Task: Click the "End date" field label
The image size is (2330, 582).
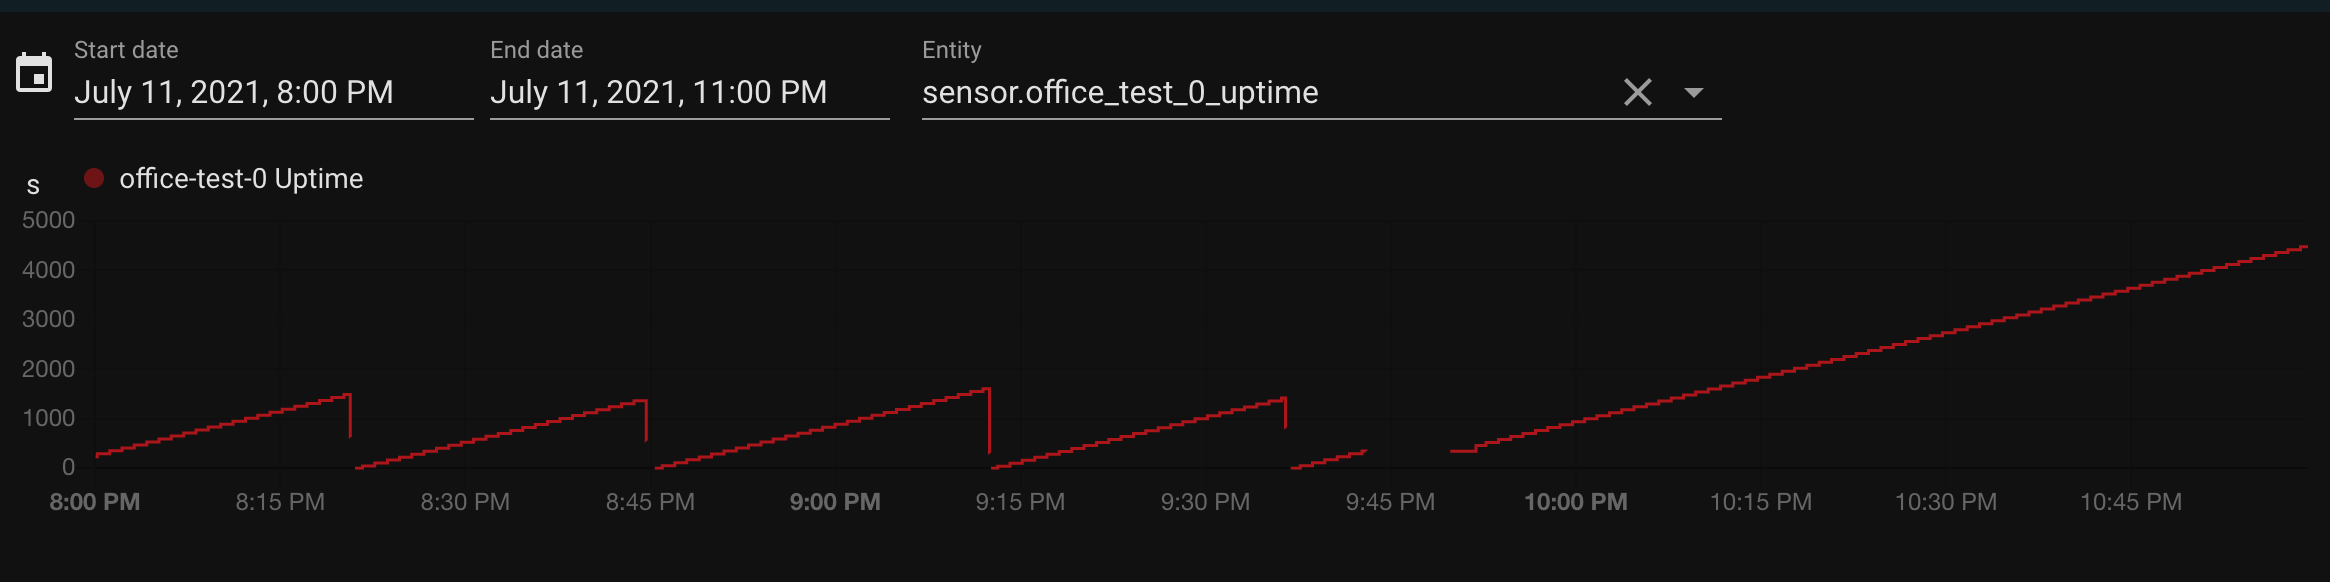Action: (536, 50)
